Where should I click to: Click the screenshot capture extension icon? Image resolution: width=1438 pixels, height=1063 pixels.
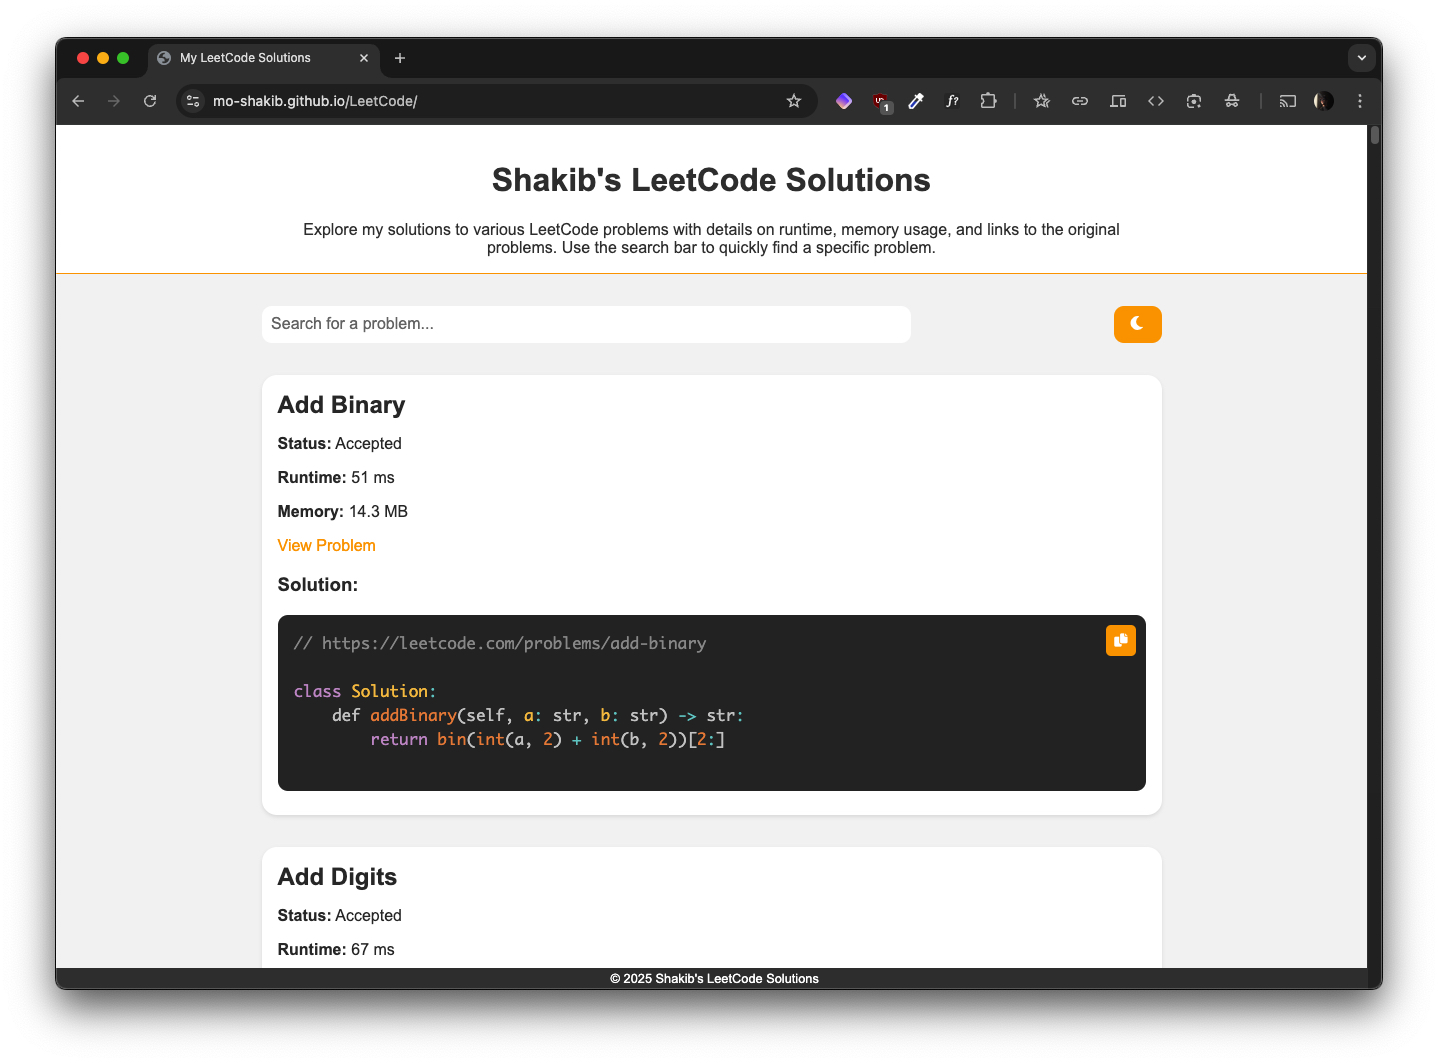tap(1194, 101)
